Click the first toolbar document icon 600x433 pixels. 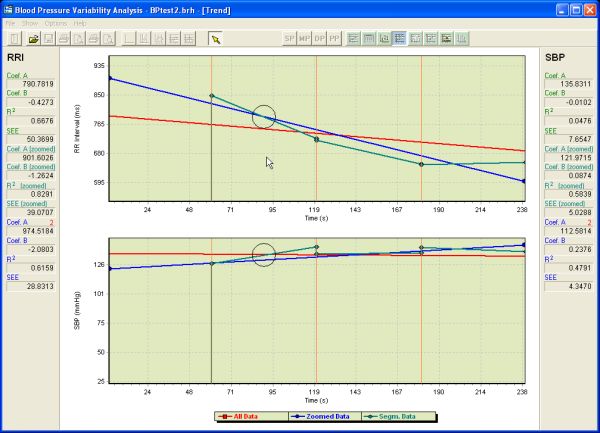[14, 39]
